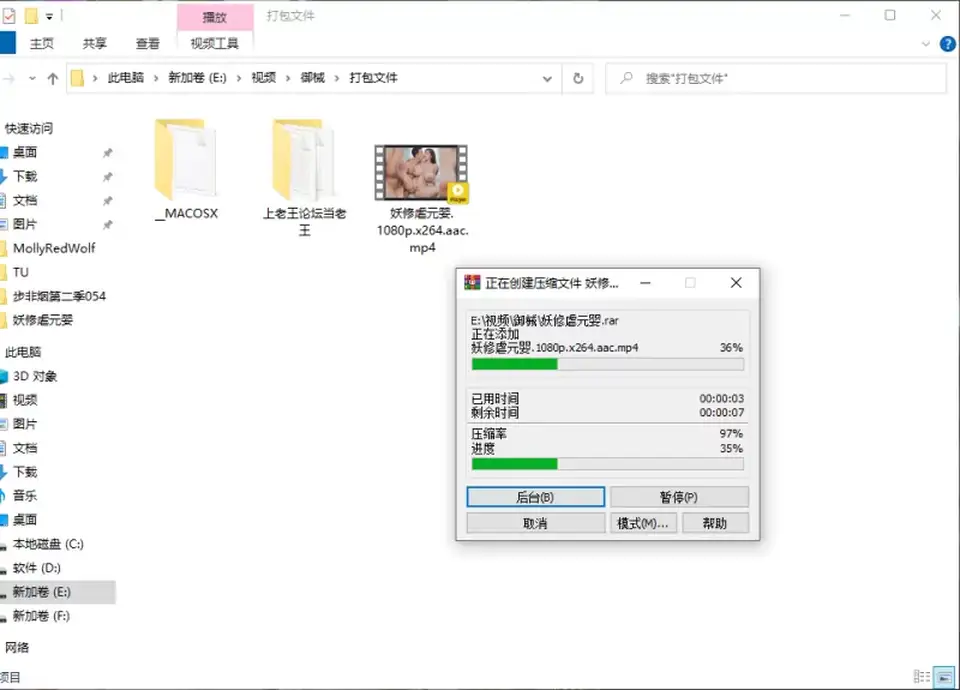The height and width of the screenshot is (690, 960).
Task: Click 暂停(P) pause button
Action: click(679, 497)
